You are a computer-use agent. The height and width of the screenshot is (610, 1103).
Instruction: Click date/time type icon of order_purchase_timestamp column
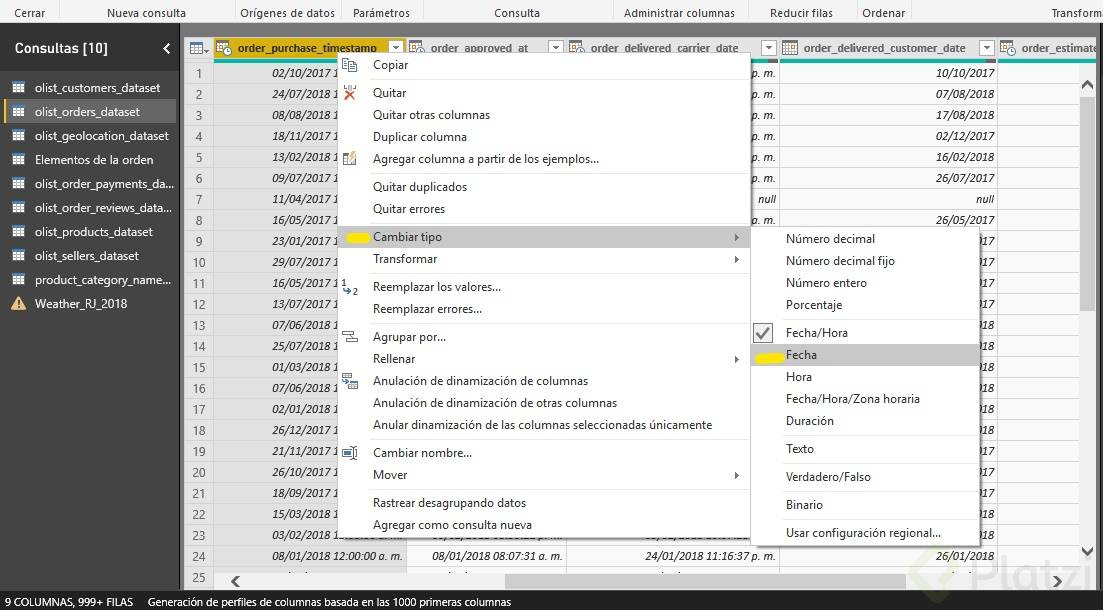(x=224, y=48)
